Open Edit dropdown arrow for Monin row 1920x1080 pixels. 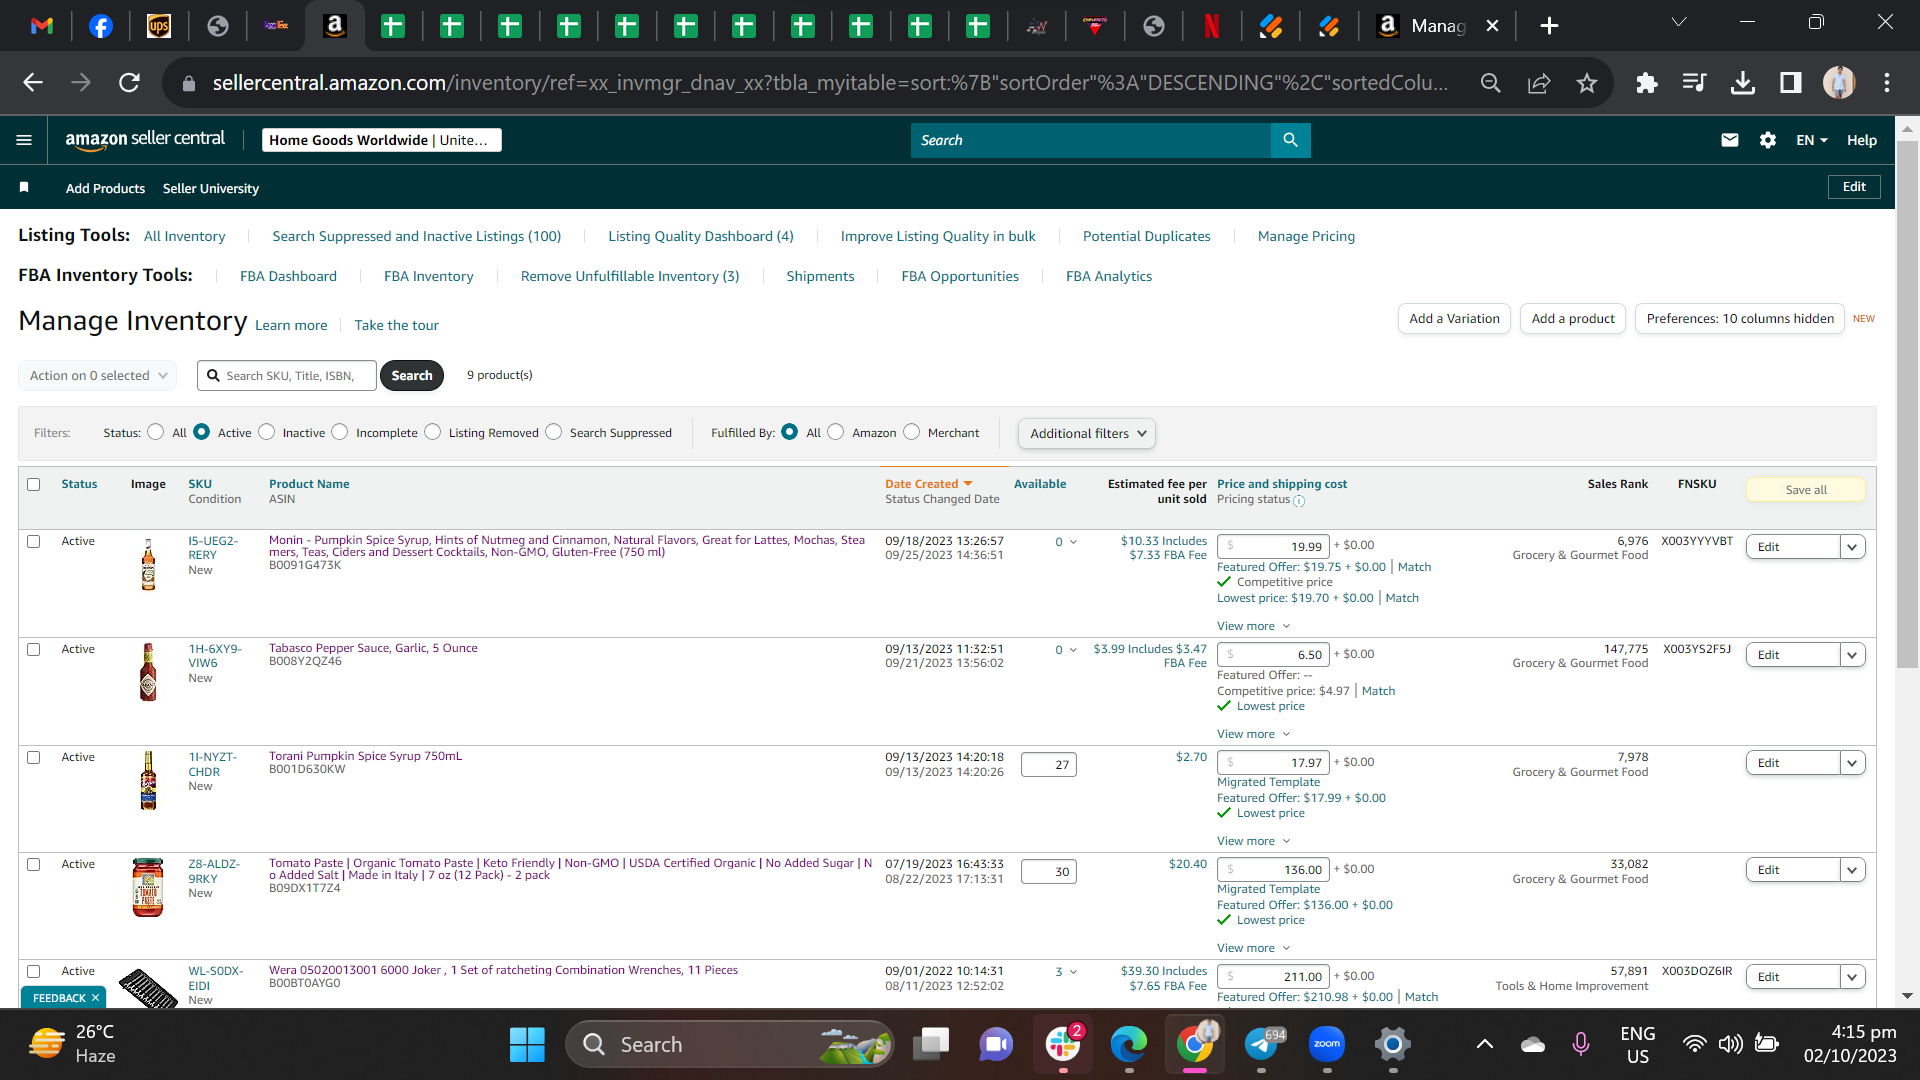pyautogui.click(x=1852, y=547)
